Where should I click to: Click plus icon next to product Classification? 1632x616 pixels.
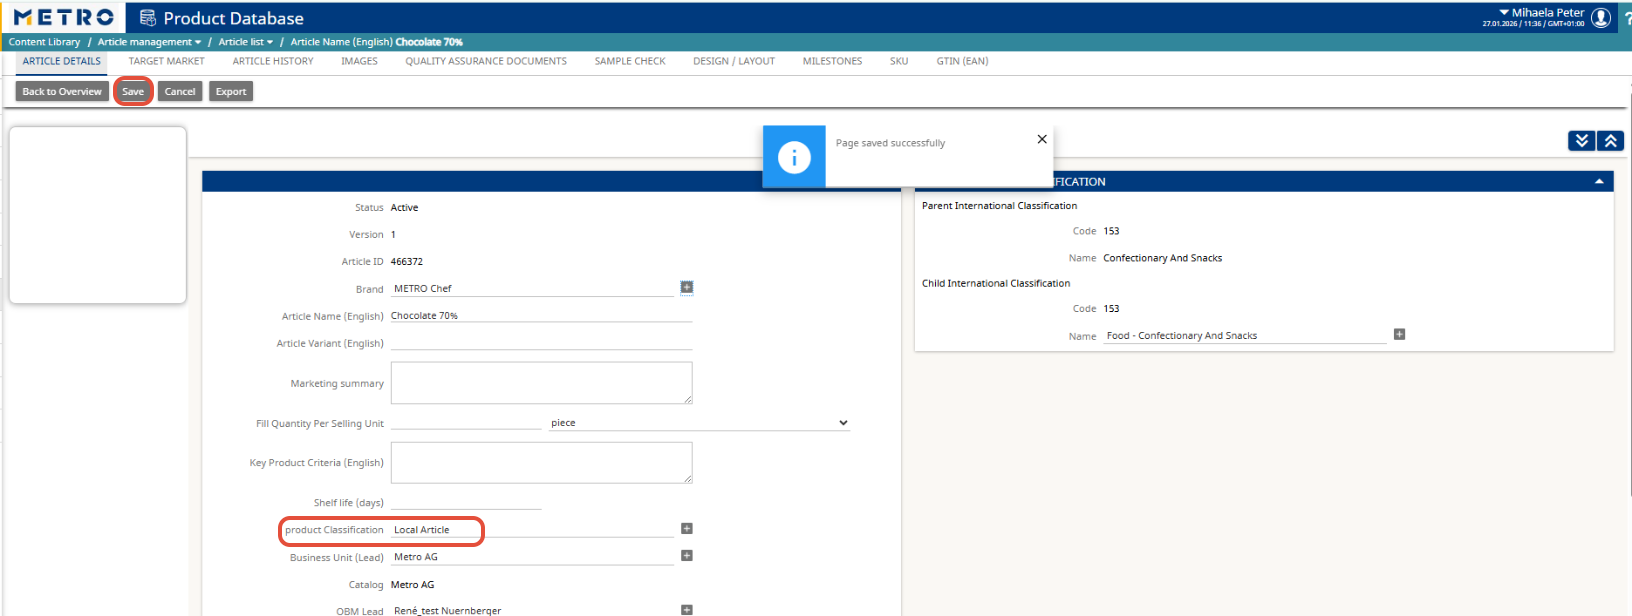coord(687,528)
